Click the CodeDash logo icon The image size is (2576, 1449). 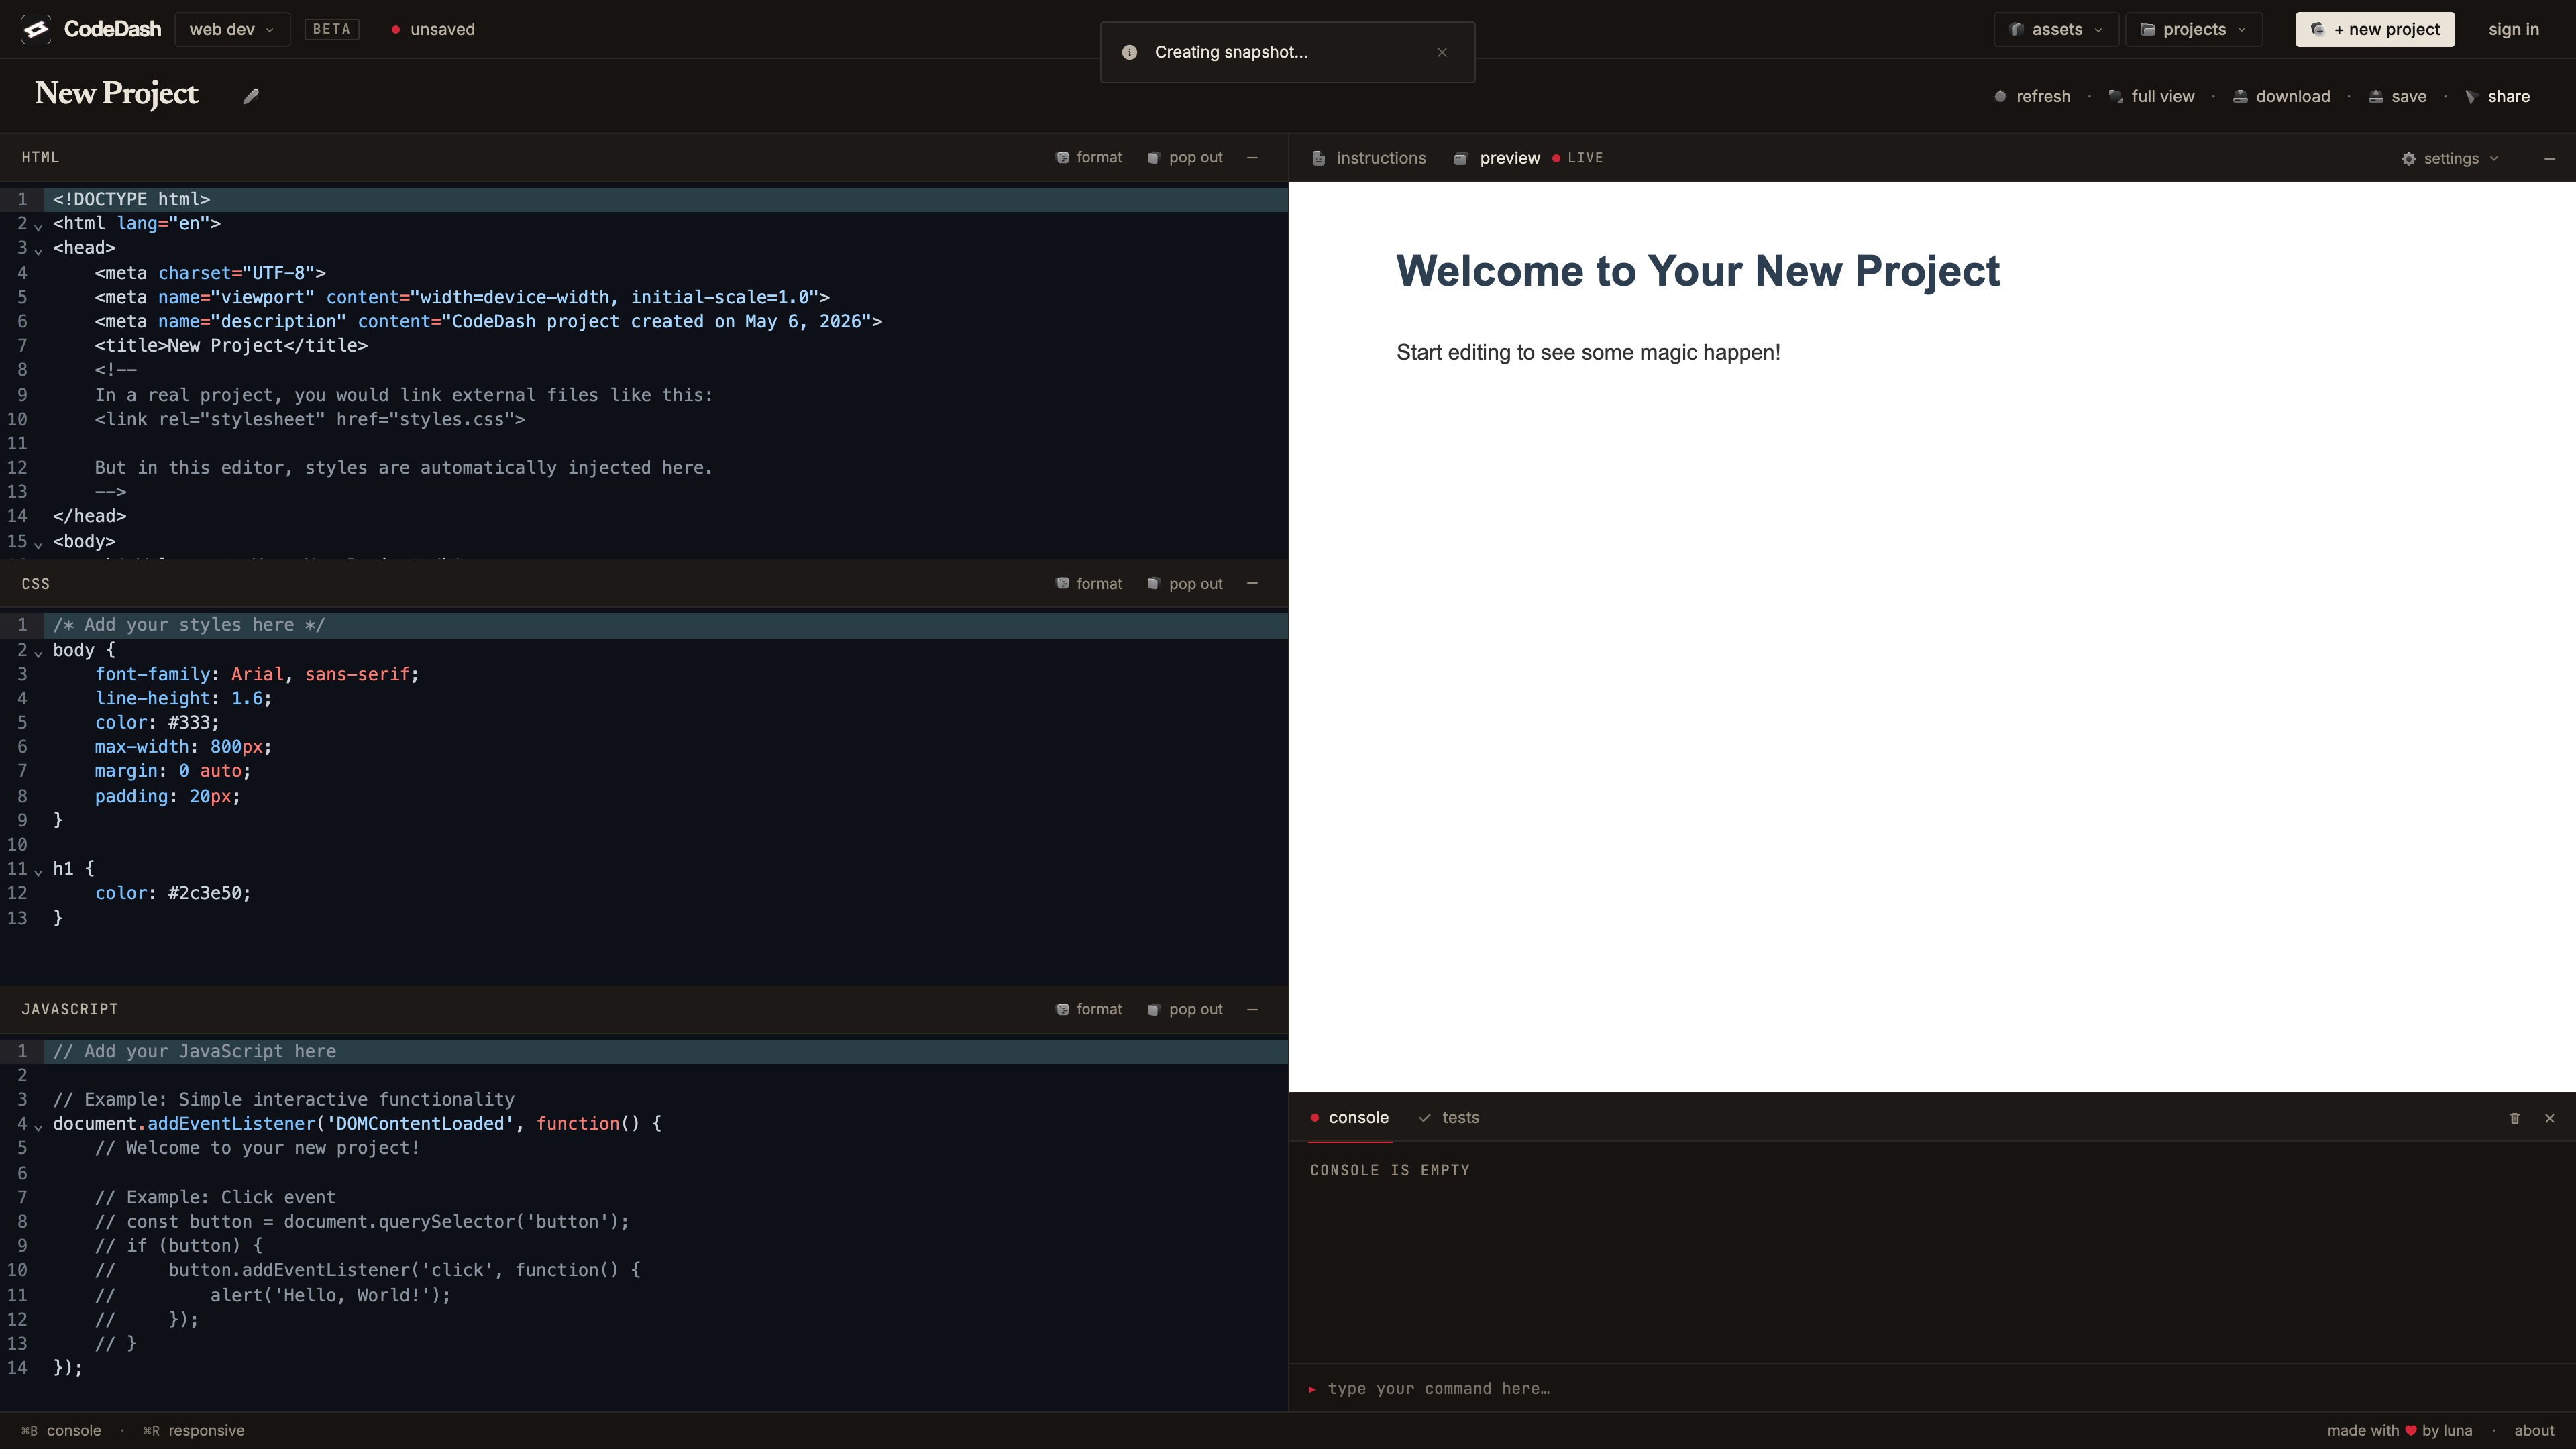tap(36, 29)
